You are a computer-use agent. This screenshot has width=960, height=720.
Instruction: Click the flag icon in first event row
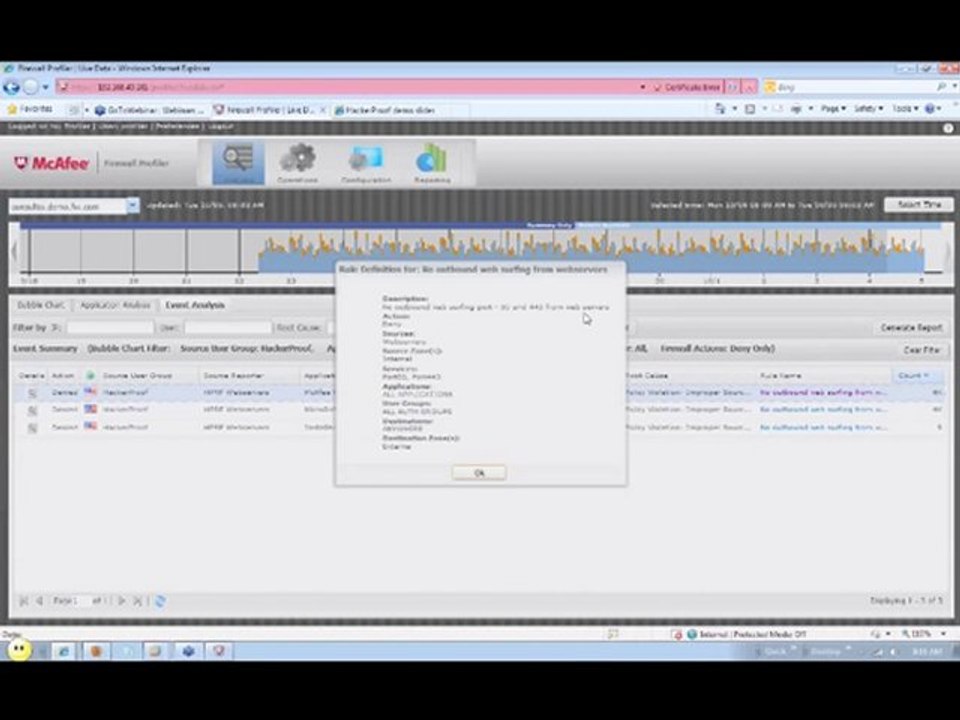[91, 391]
